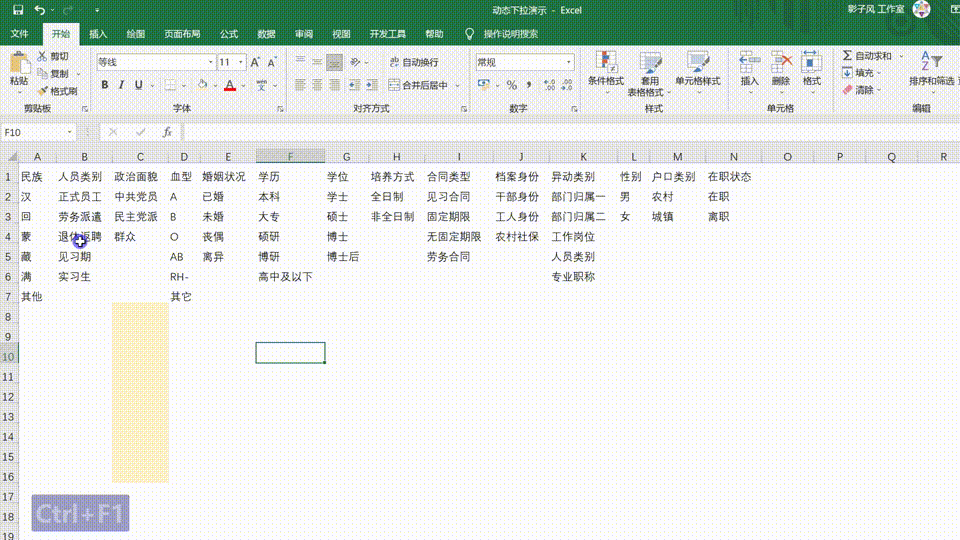This screenshot has width=960, height=540.
Task: Apply the comma style number format
Action: point(529,85)
